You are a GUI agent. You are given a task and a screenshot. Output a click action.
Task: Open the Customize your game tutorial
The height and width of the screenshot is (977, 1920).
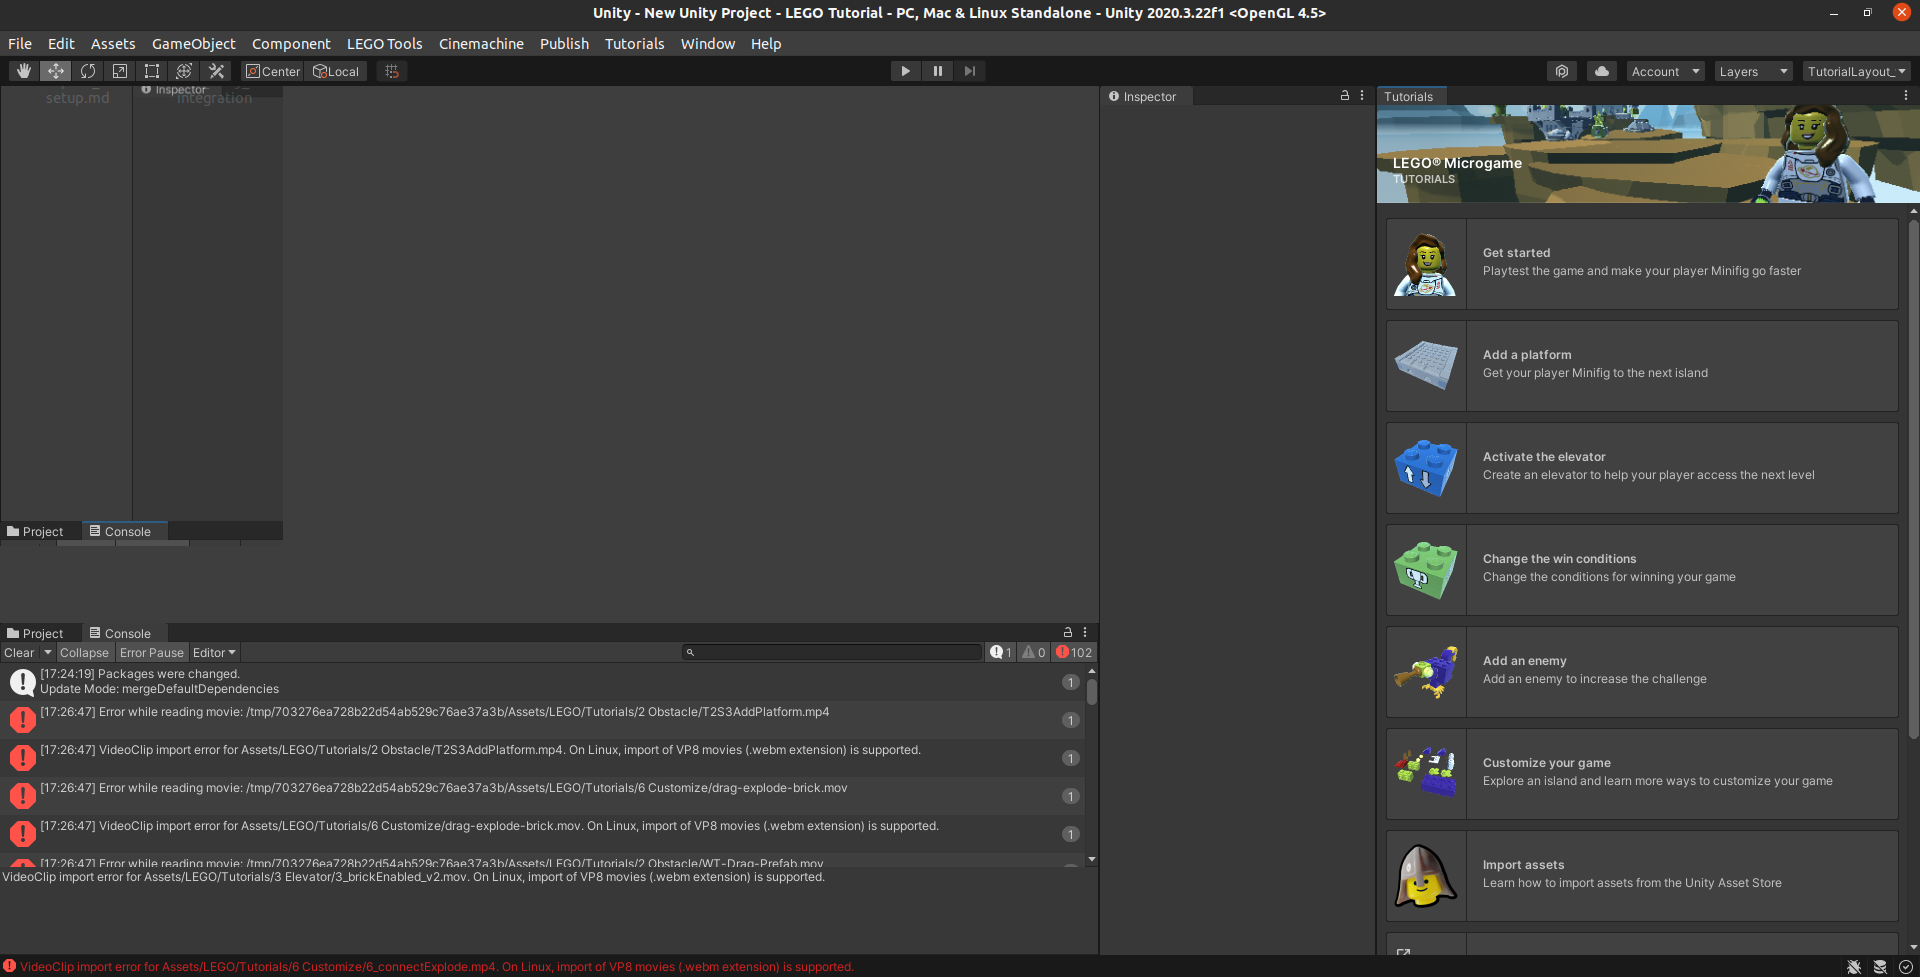(x=1642, y=774)
